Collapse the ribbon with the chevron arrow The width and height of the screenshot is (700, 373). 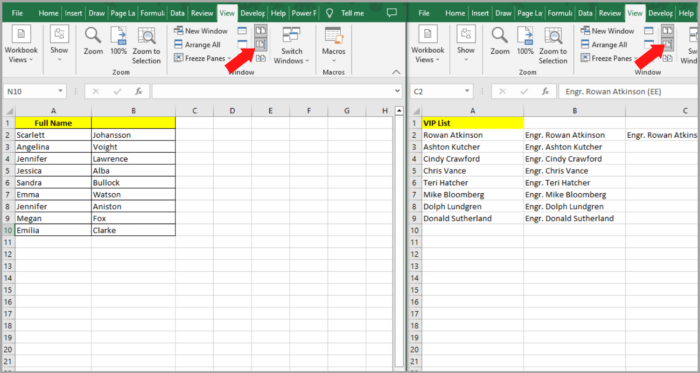[396, 72]
